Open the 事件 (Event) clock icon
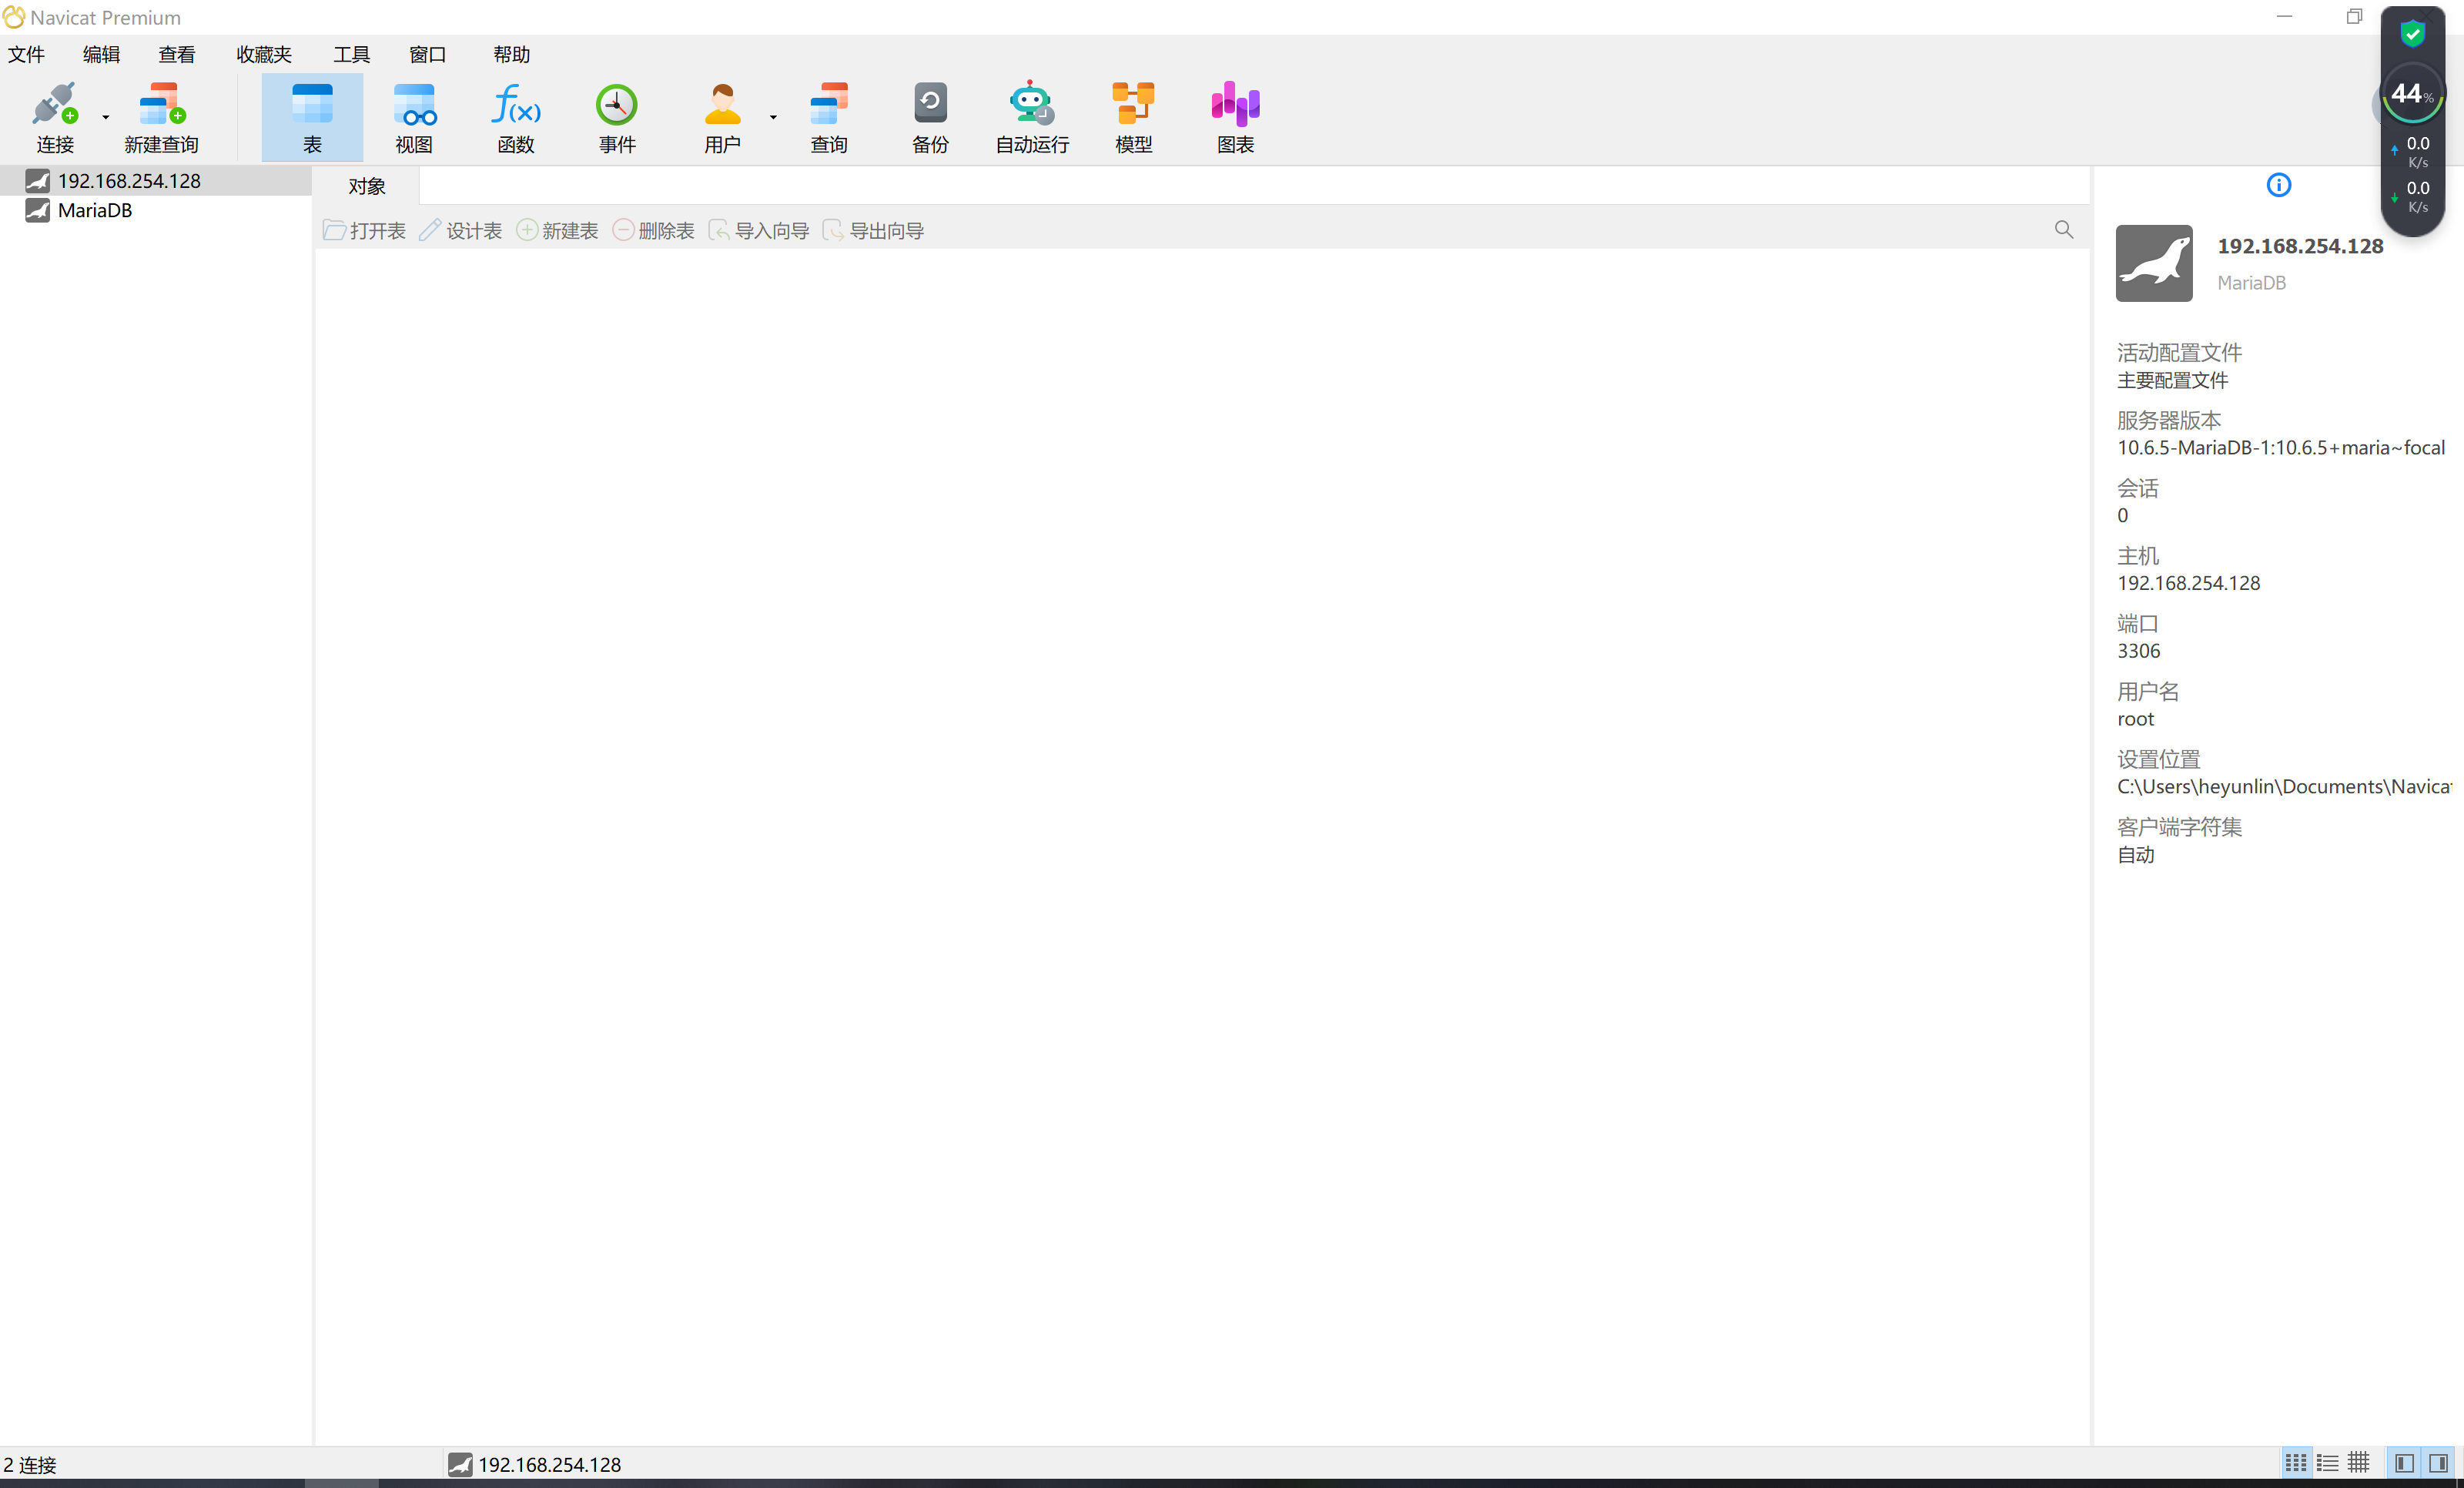This screenshot has height=1488, width=2464. tap(617, 118)
